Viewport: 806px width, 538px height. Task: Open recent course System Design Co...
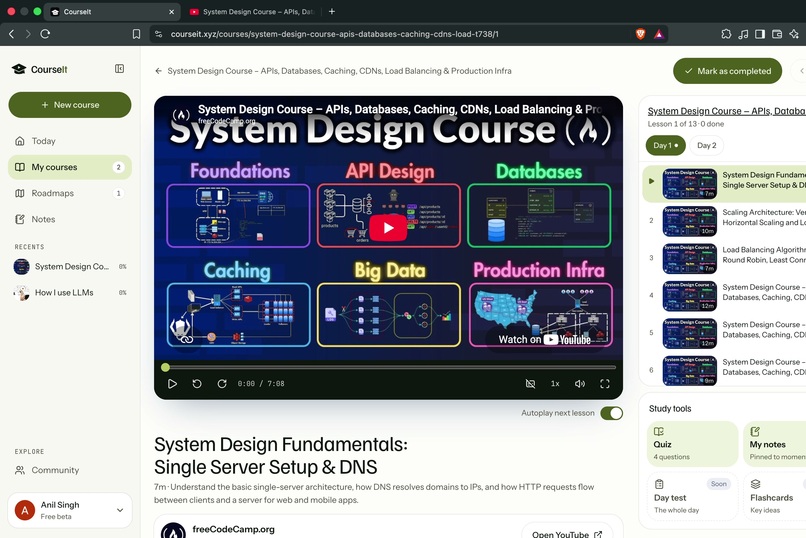coord(70,266)
